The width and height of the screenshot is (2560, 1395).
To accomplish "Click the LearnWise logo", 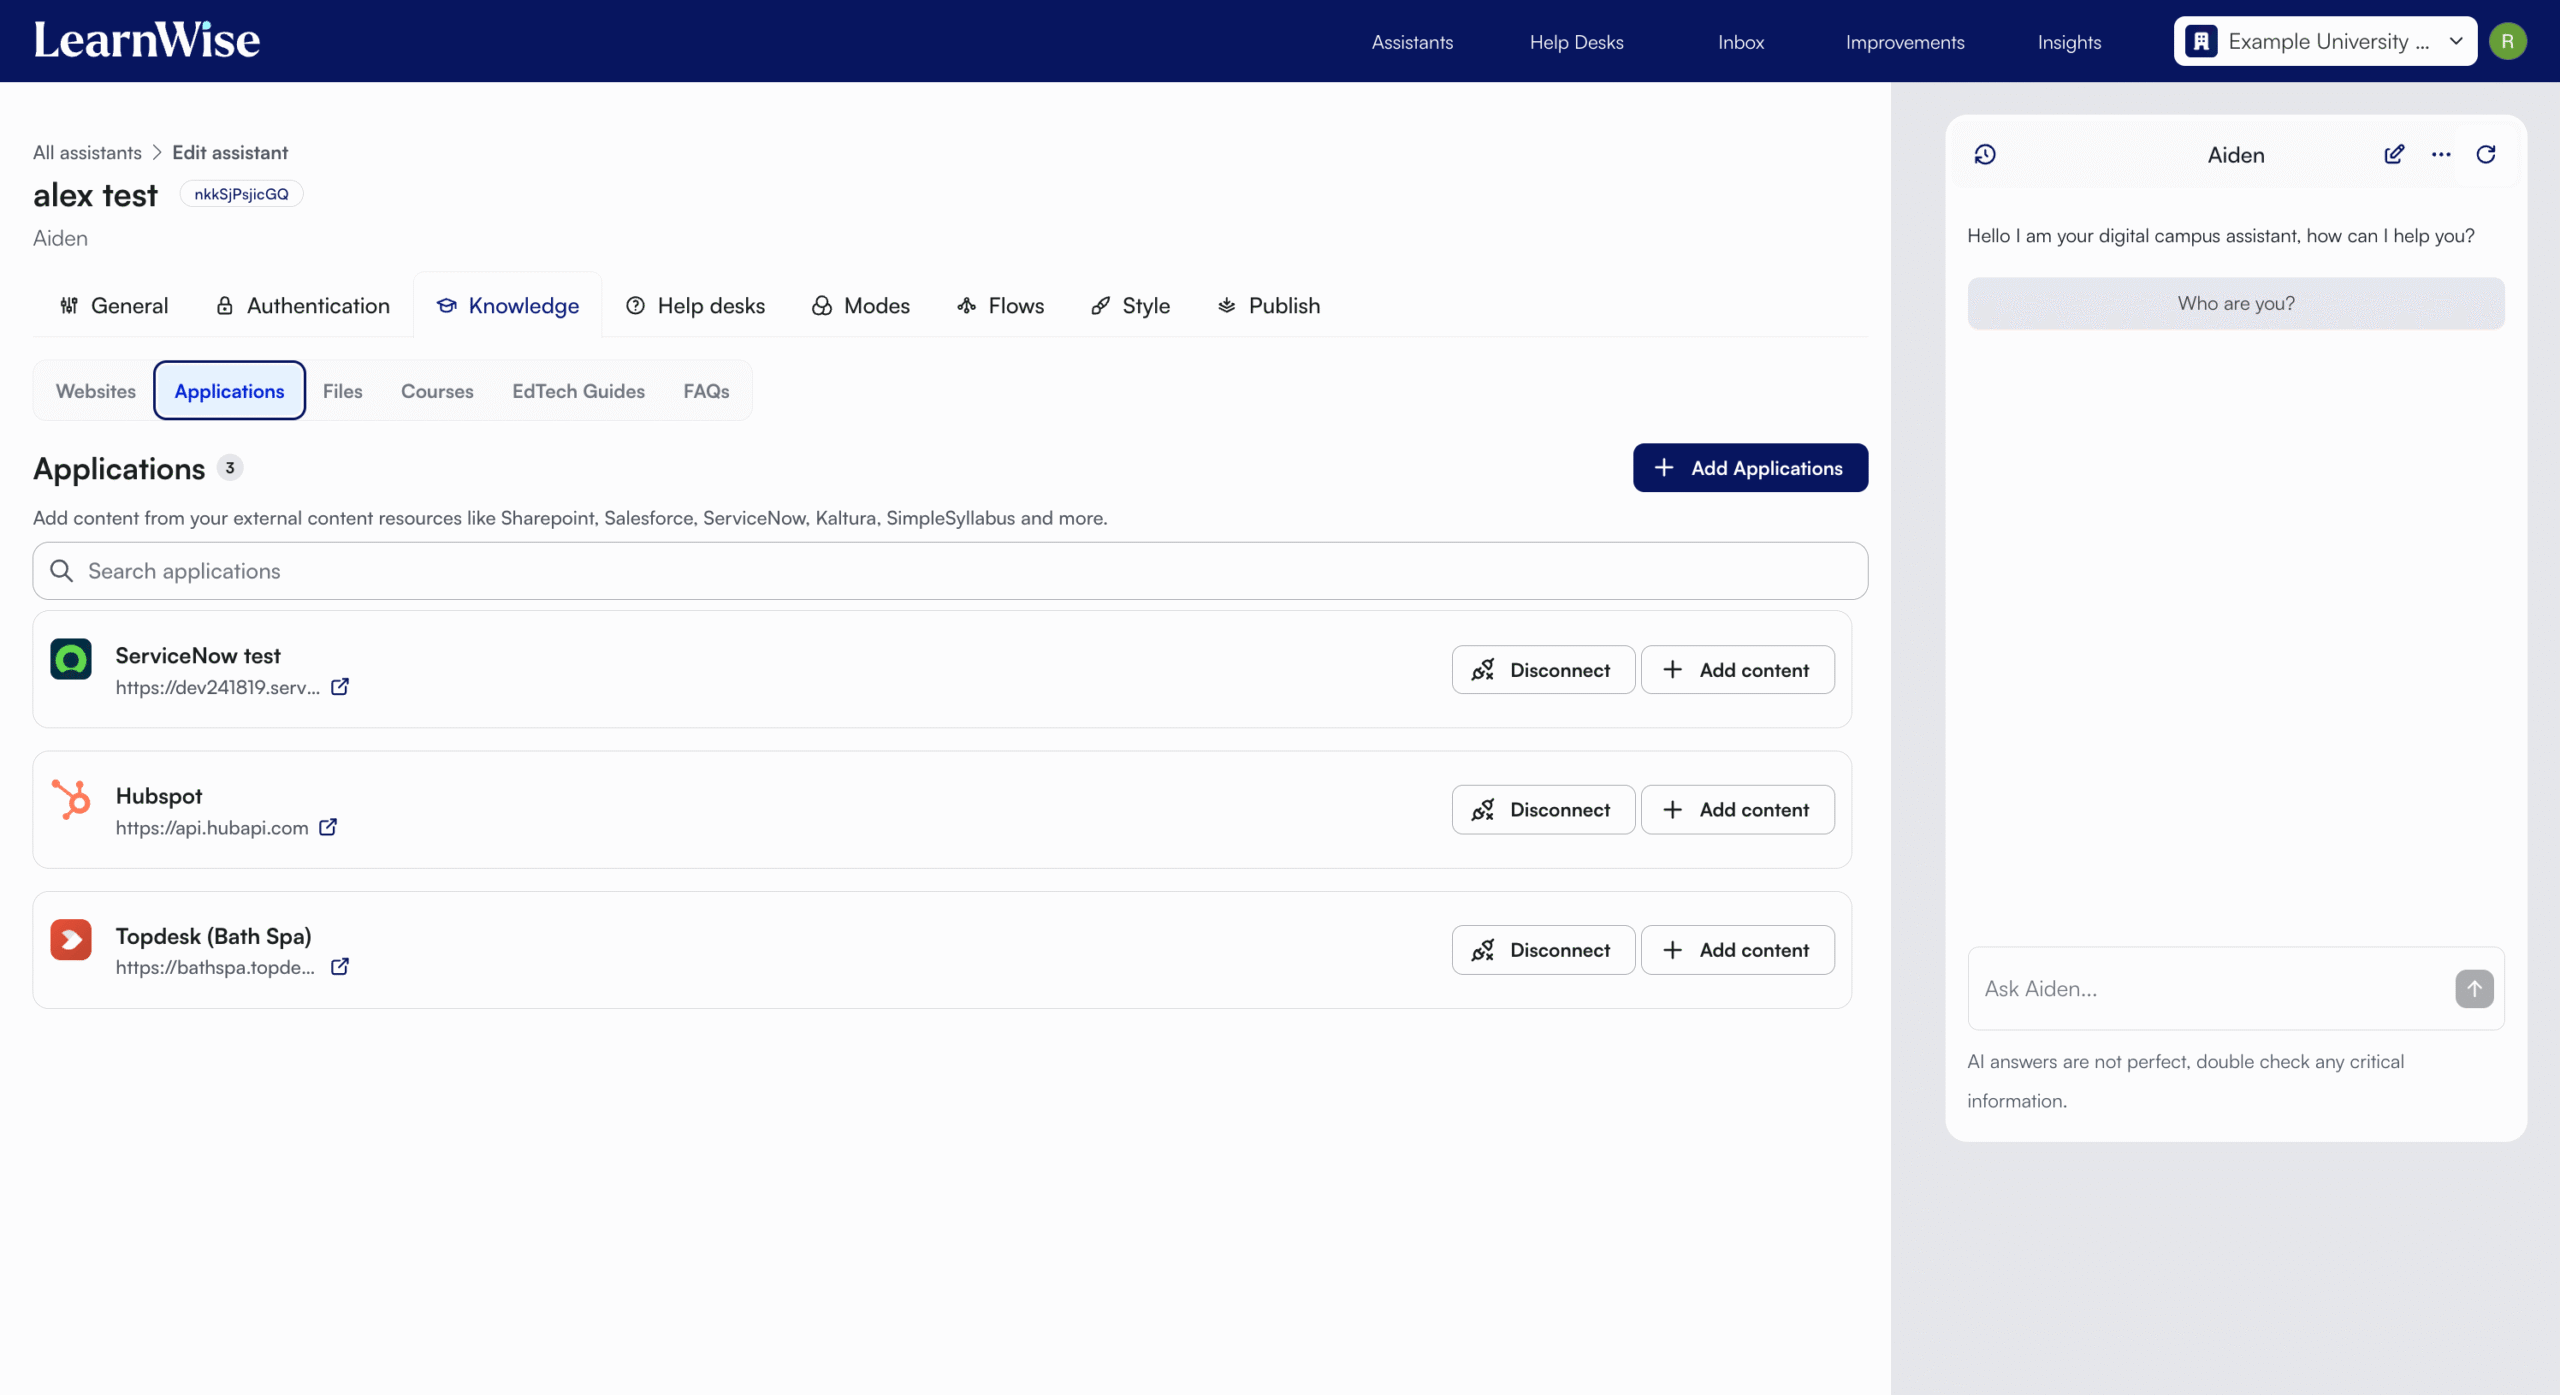I will click(x=146, y=40).
